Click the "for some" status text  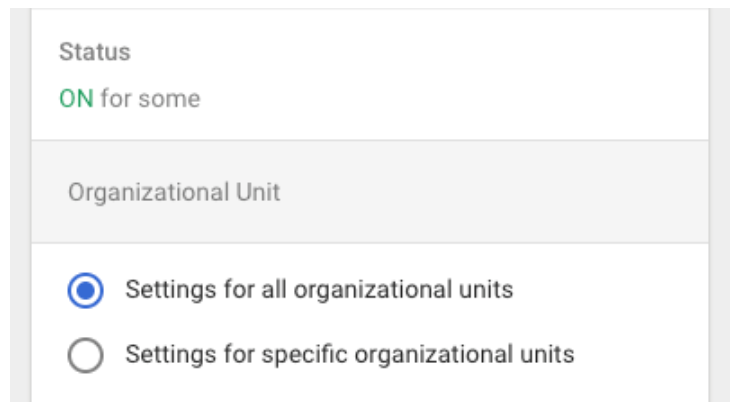150,99
